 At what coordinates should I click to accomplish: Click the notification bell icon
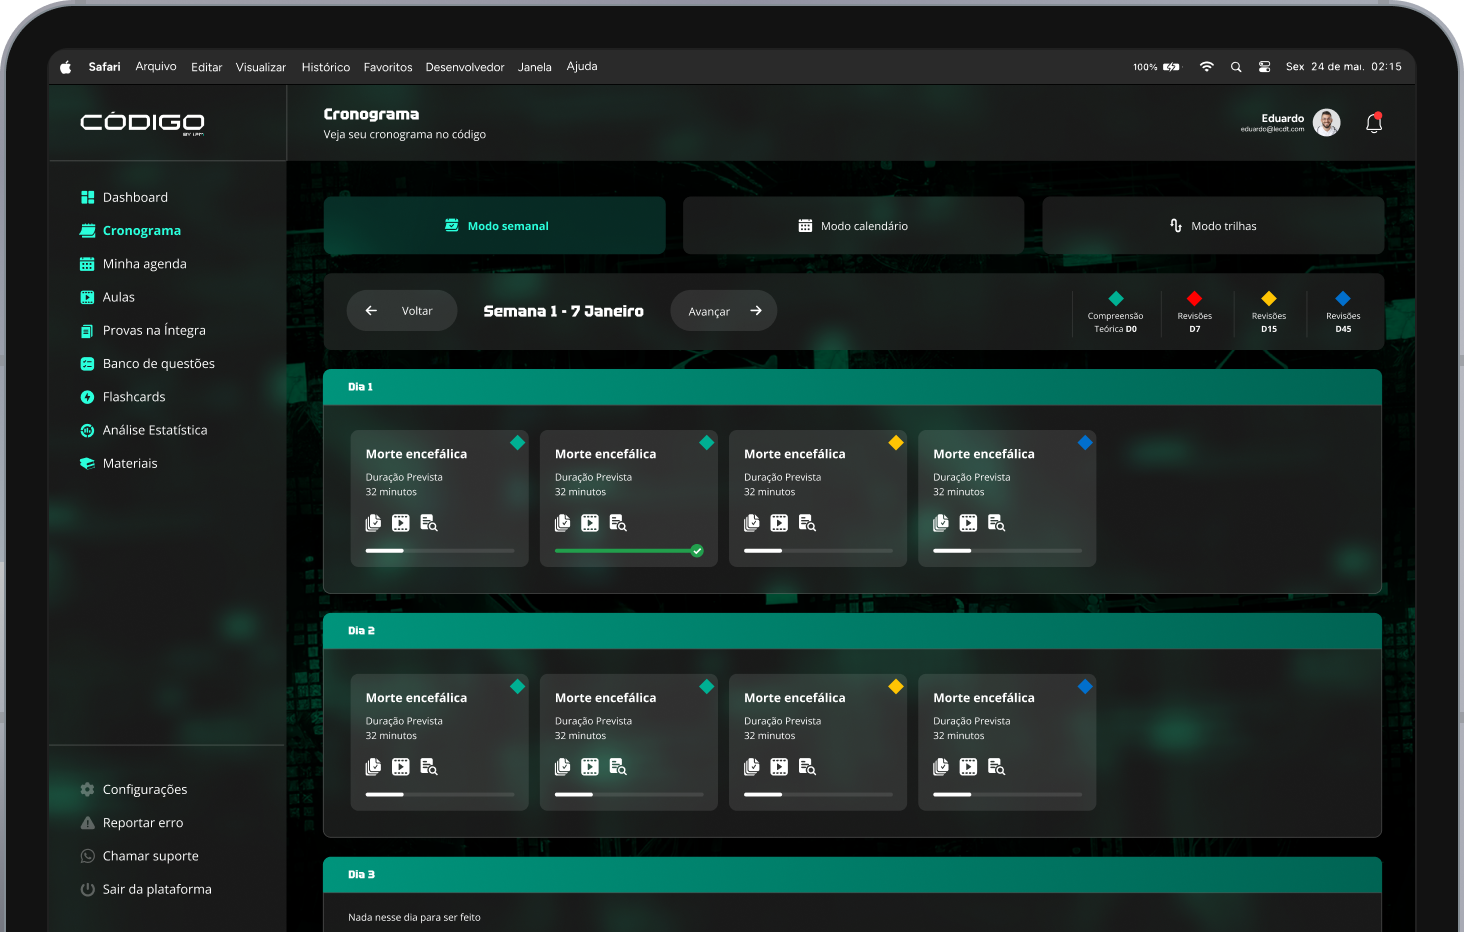[1374, 123]
